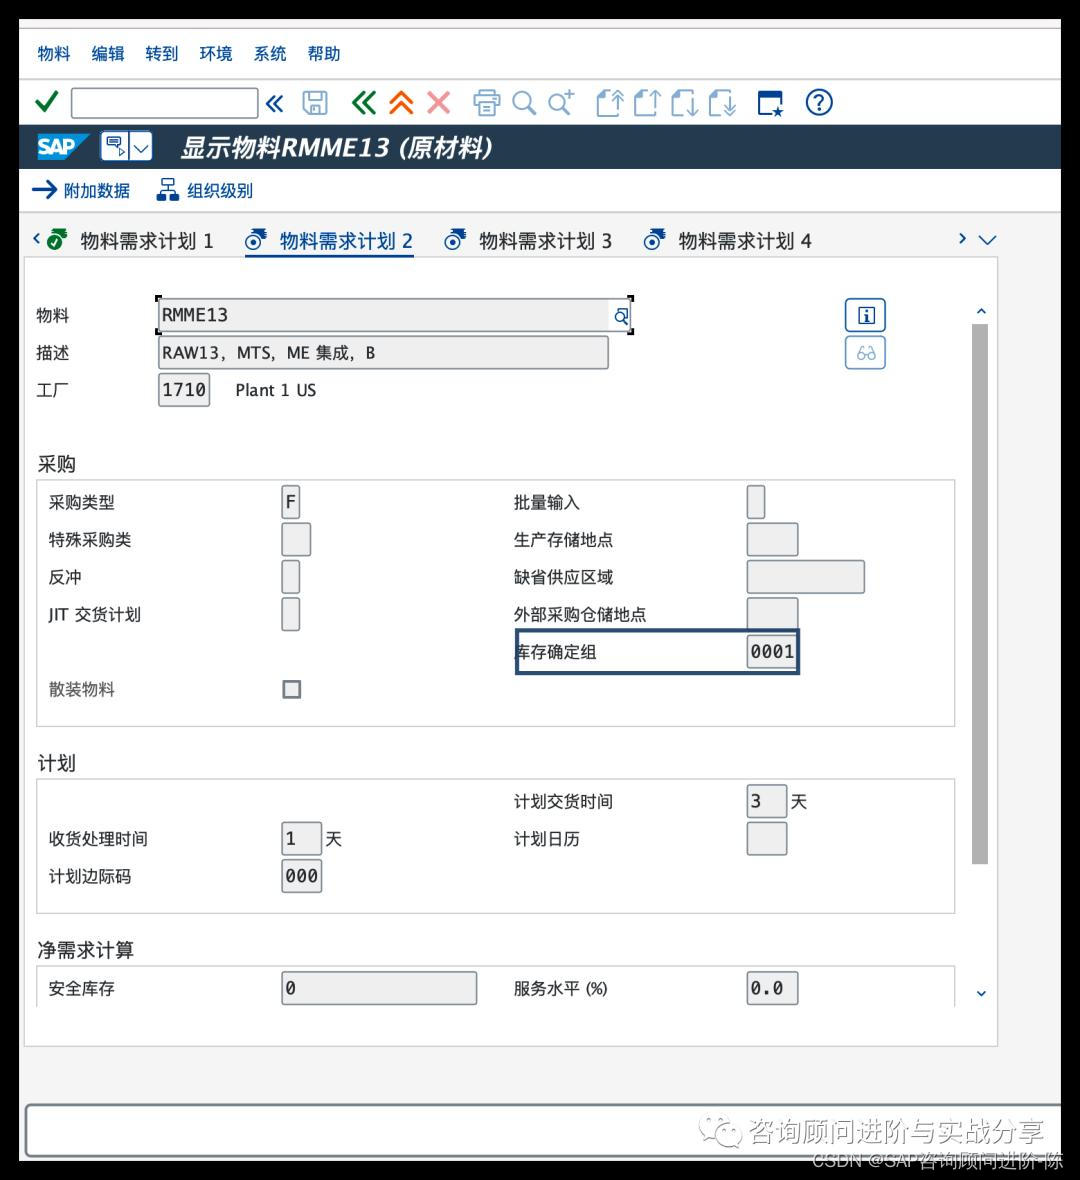Image resolution: width=1080 pixels, height=1180 pixels.
Task: Click the 缺省供应区域 field
Action: 805,577
